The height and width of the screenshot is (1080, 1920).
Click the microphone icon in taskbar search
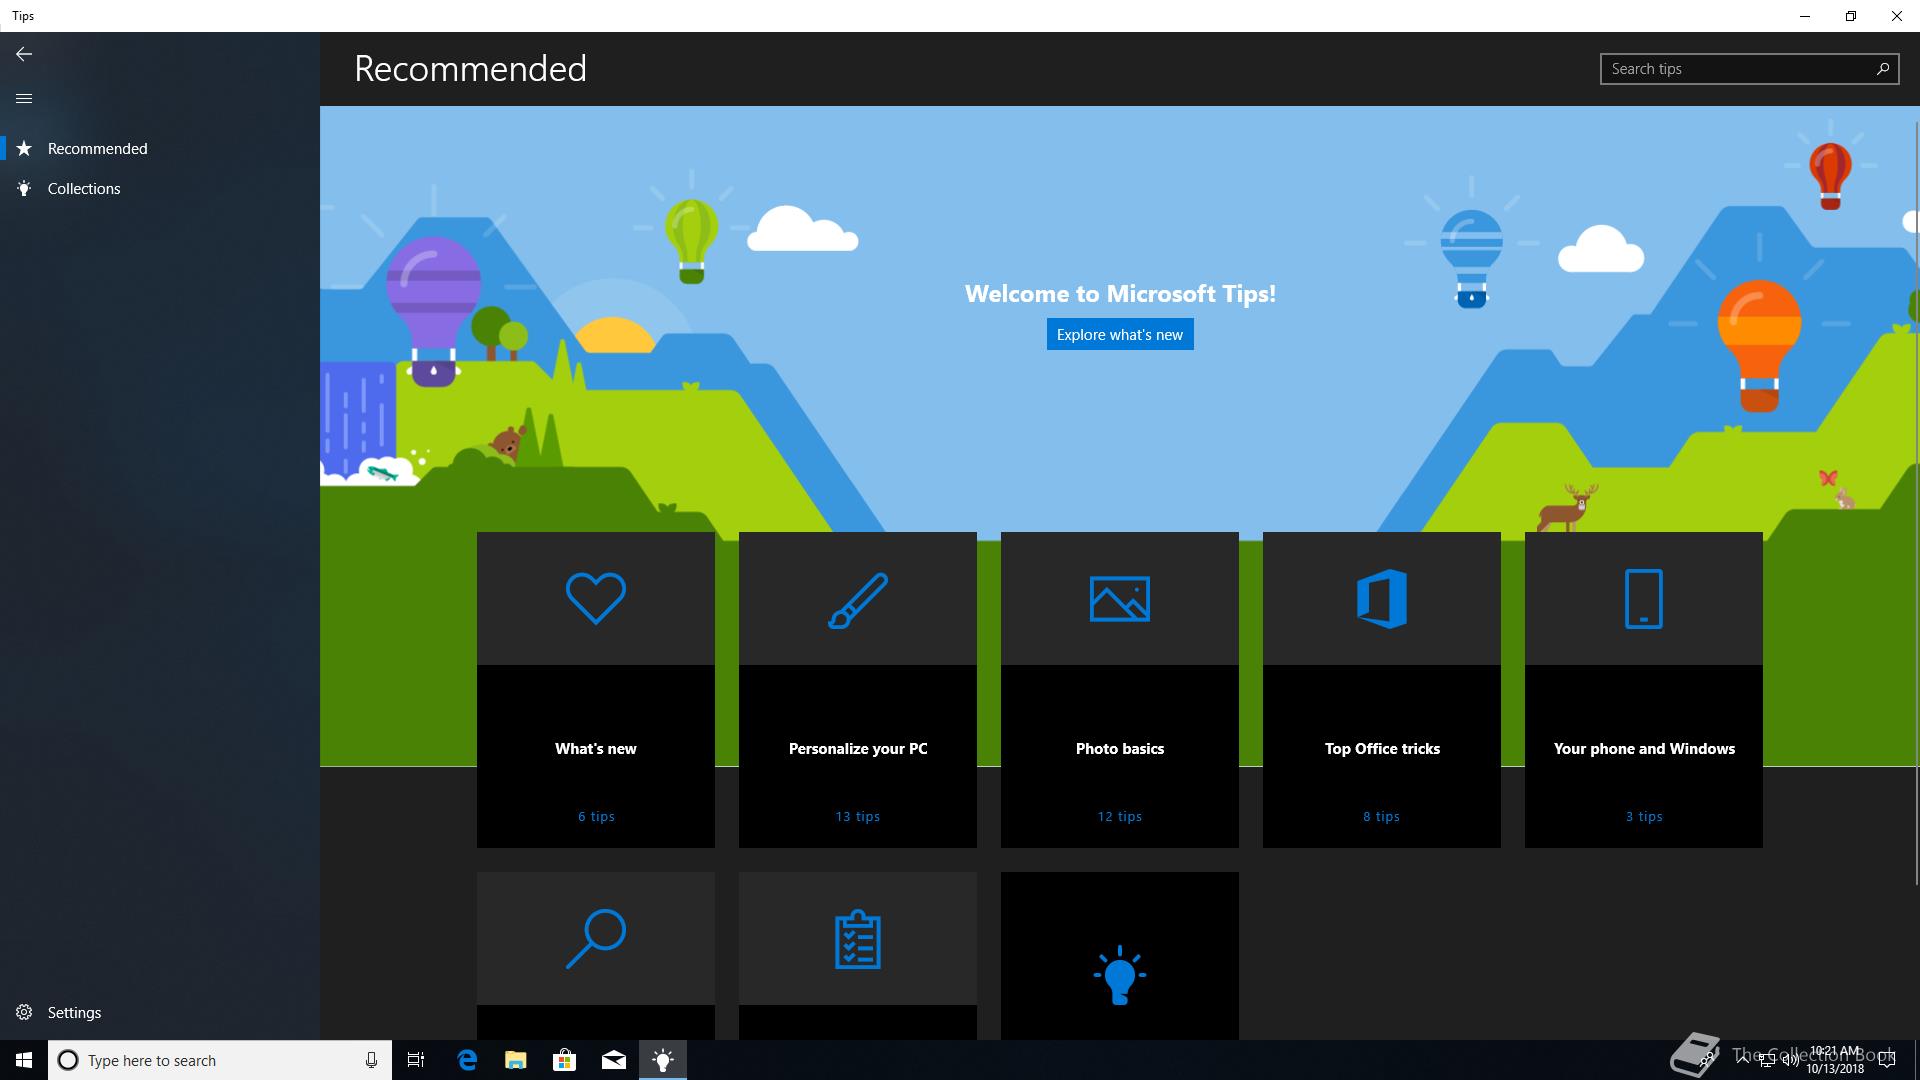[371, 1060]
